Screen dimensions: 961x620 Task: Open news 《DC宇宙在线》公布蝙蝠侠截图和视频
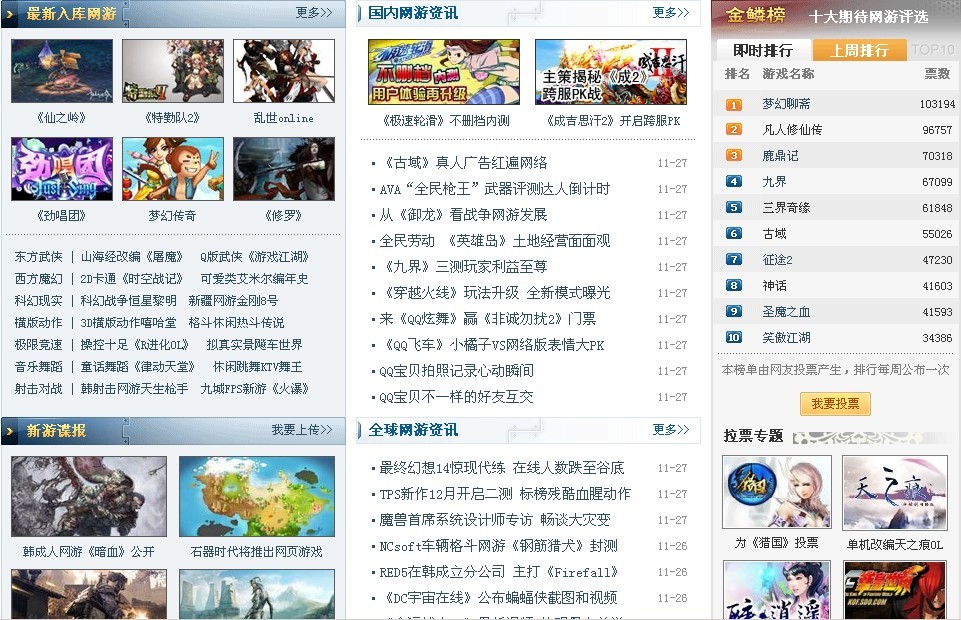[x=498, y=598]
